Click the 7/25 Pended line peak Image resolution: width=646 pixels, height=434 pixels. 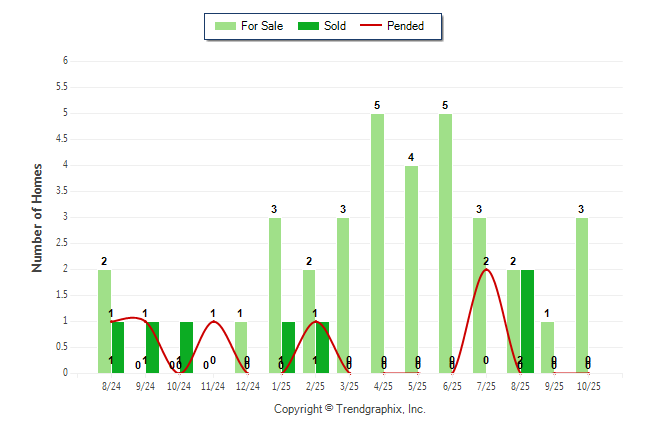[486, 269]
